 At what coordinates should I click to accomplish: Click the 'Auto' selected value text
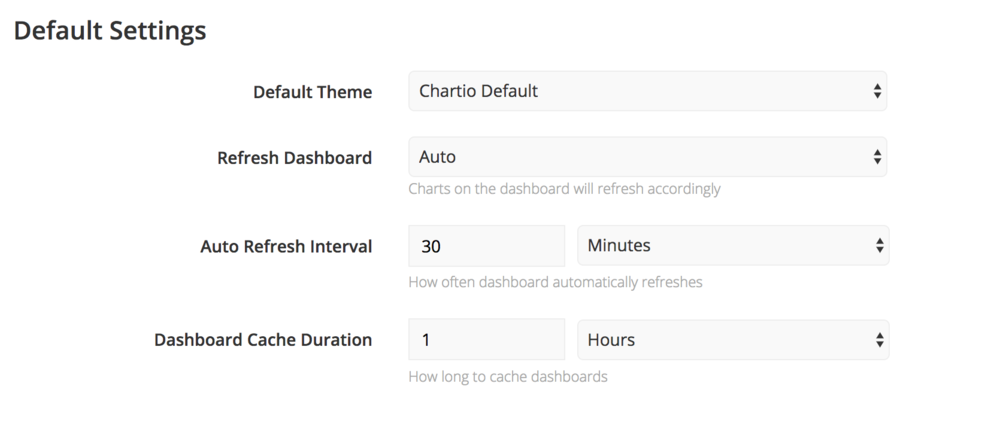(438, 157)
